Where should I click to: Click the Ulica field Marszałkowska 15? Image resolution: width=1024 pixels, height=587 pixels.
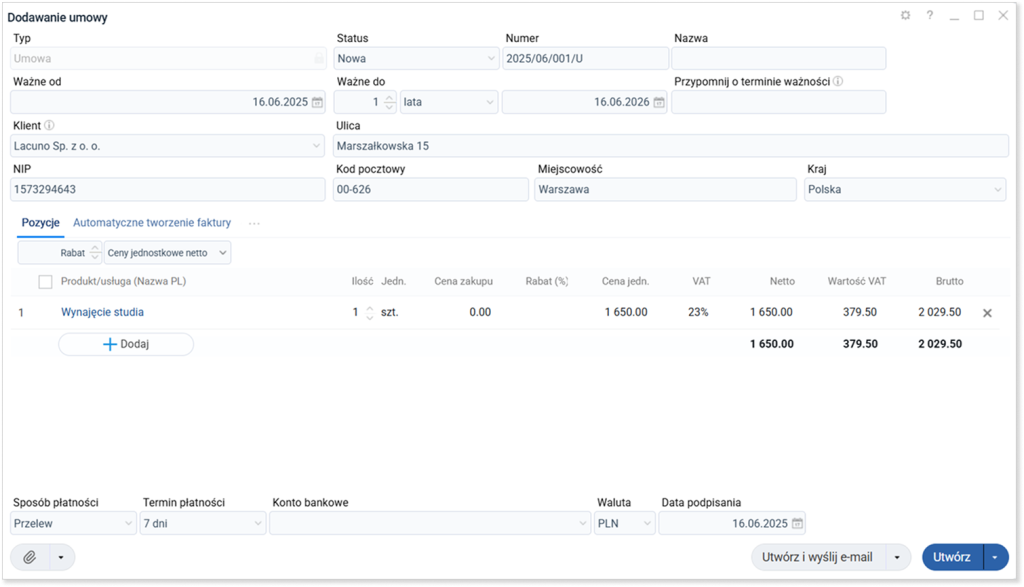click(x=671, y=146)
